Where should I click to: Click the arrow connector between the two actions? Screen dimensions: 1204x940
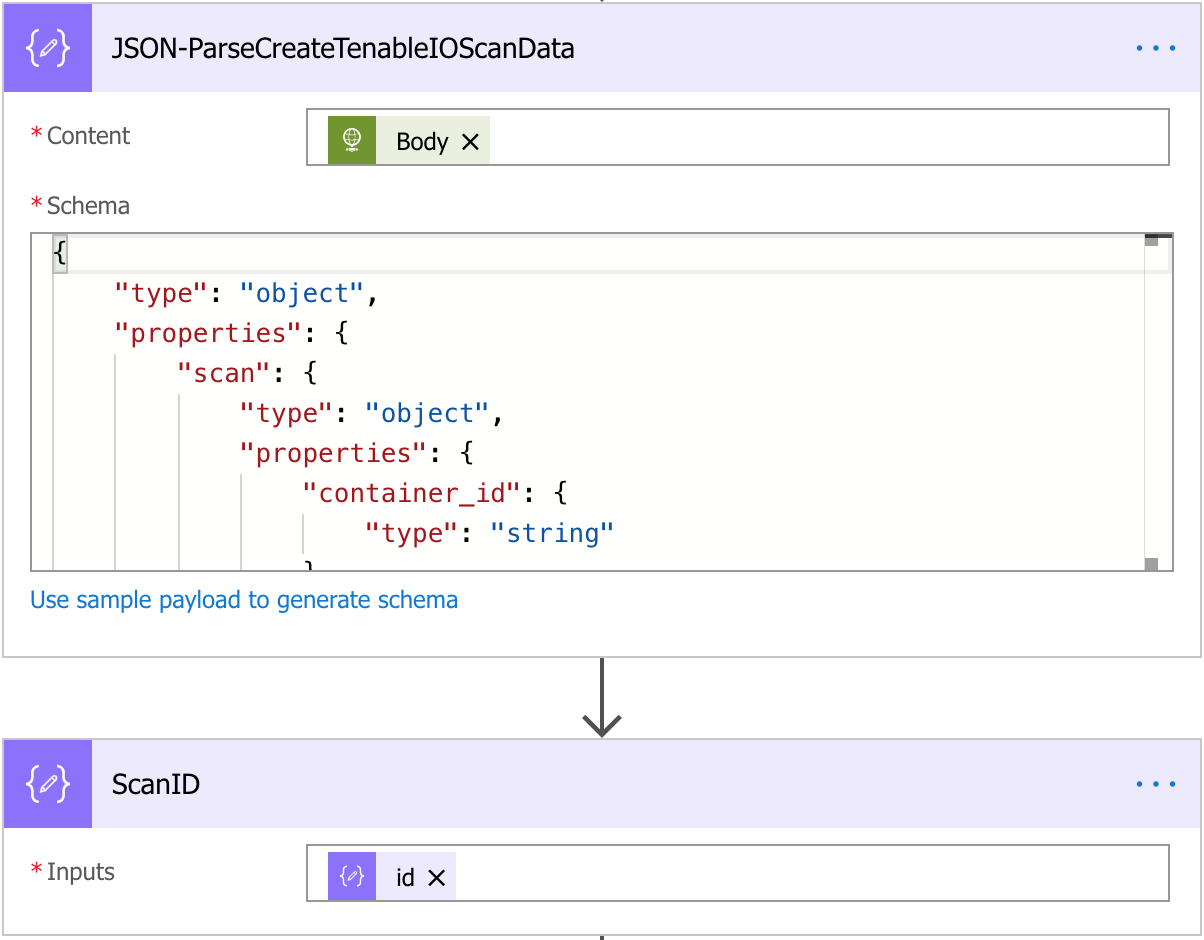602,700
